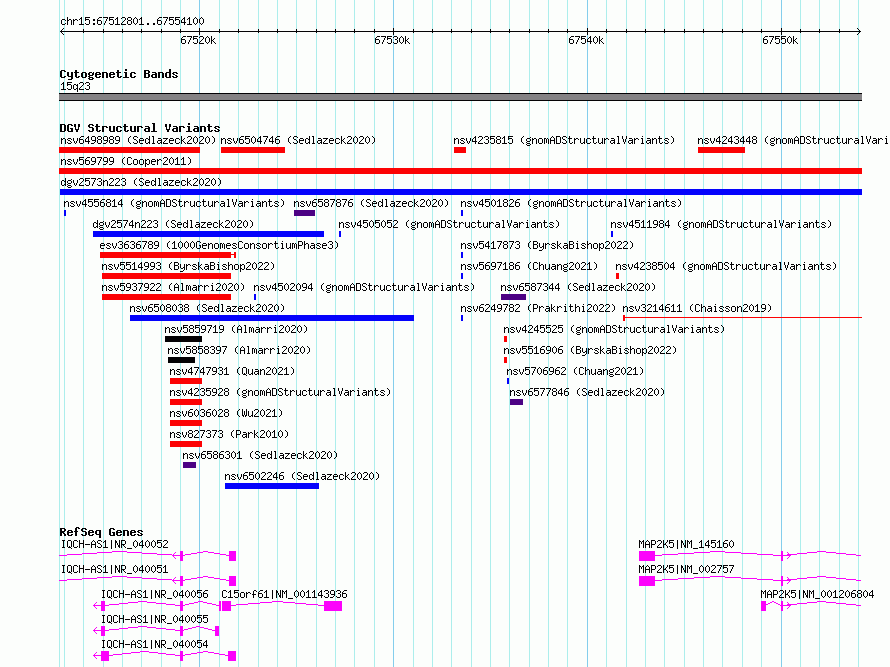The height and width of the screenshot is (667, 890).
Task: Select nsv4238504 (gnomADStructuralVariants) label
Action: pos(726,266)
